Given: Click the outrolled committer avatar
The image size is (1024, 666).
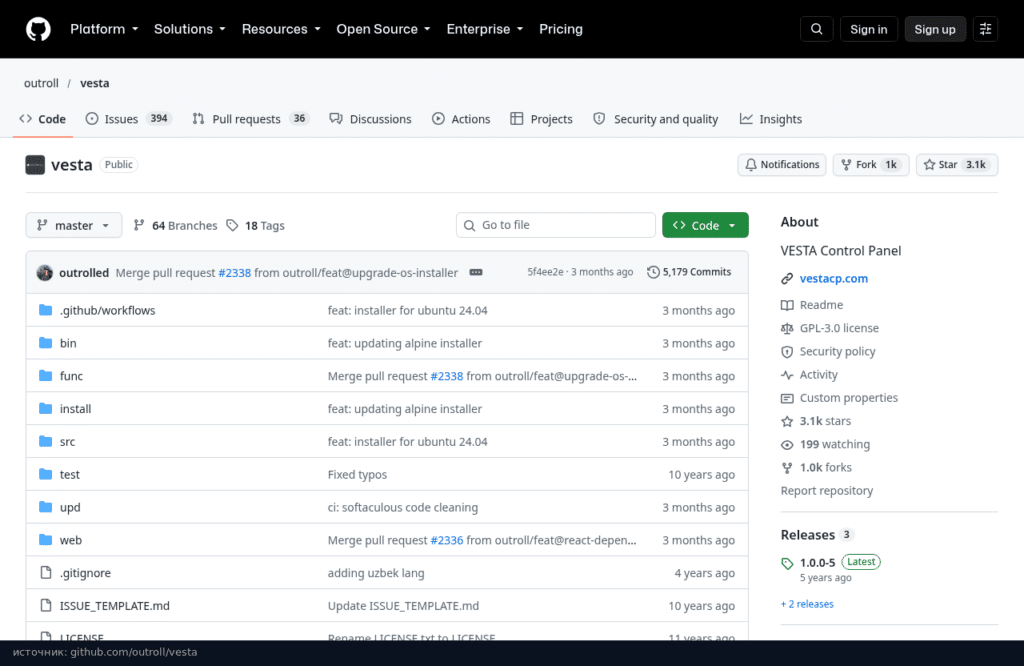Looking at the screenshot, I should click(x=44, y=272).
